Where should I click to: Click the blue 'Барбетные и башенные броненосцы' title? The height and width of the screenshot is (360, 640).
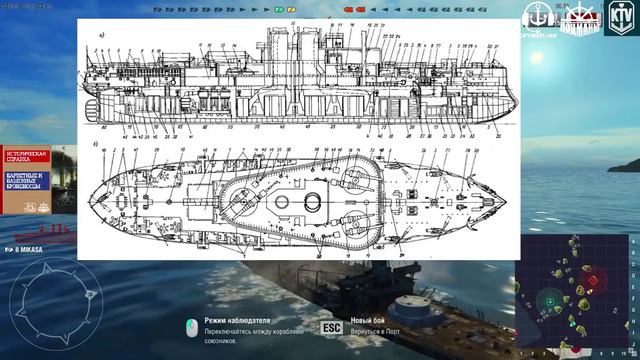[x=27, y=181]
